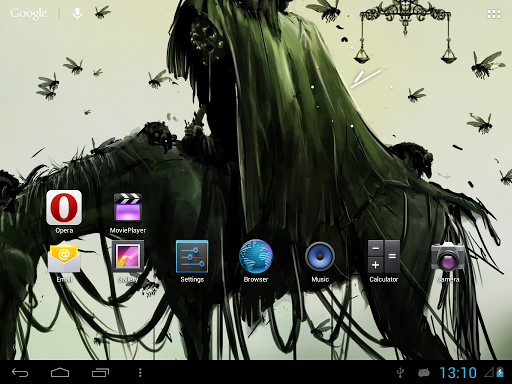This screenshot has width=512, height=384.
Task: Tap the battery charging indicator
Action: (500, 372)
